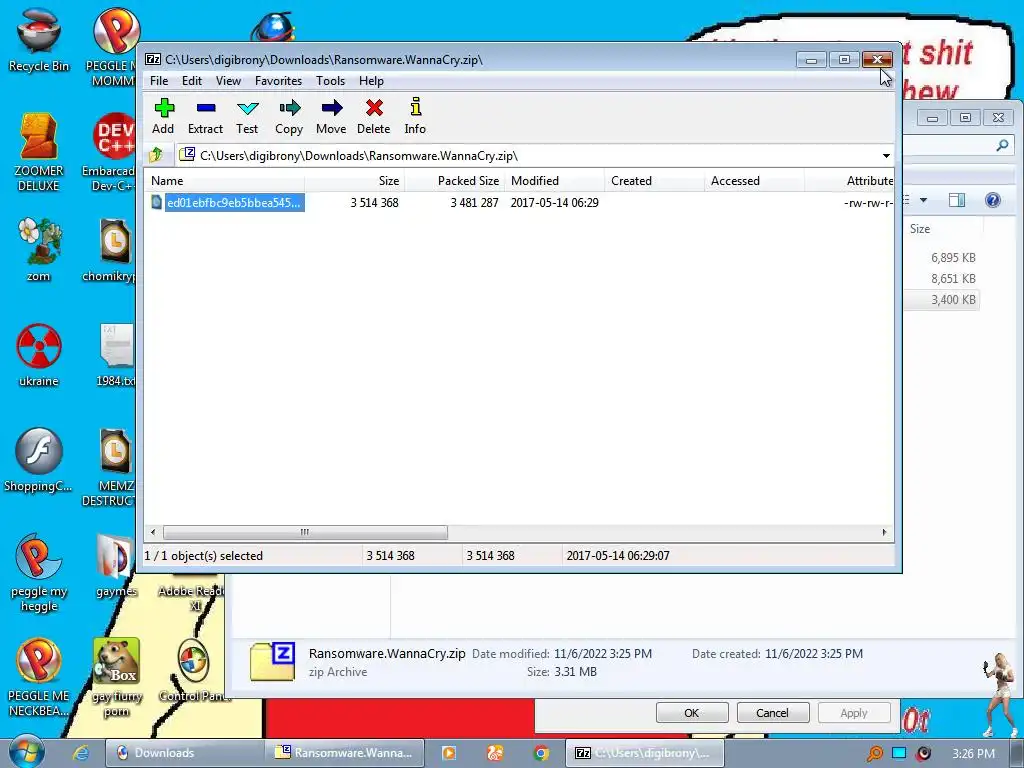Viewport: 1024px width, 768px height.
Task: Click the 3:26 PM taskbar clock
Action: click(973, 754)
